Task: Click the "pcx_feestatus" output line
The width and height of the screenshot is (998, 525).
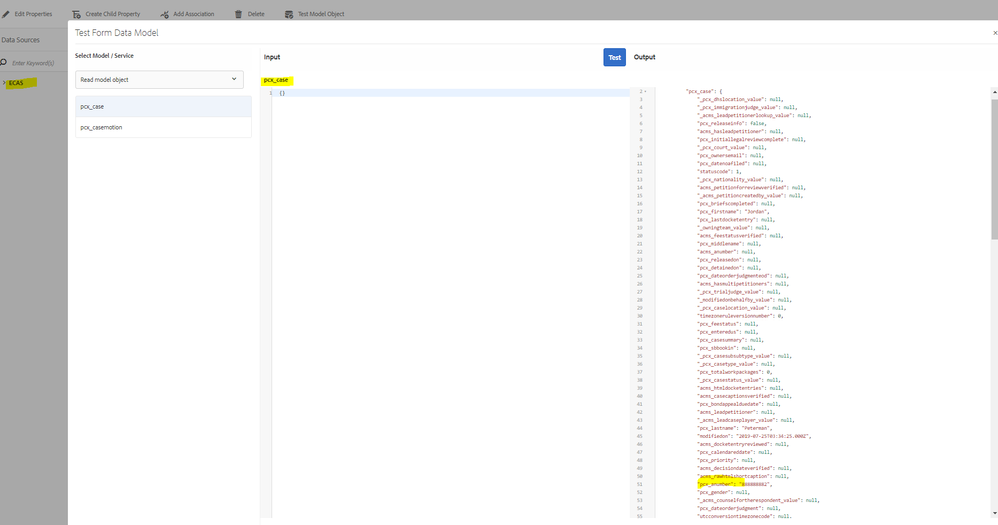Action: click(x=728, y=325)
